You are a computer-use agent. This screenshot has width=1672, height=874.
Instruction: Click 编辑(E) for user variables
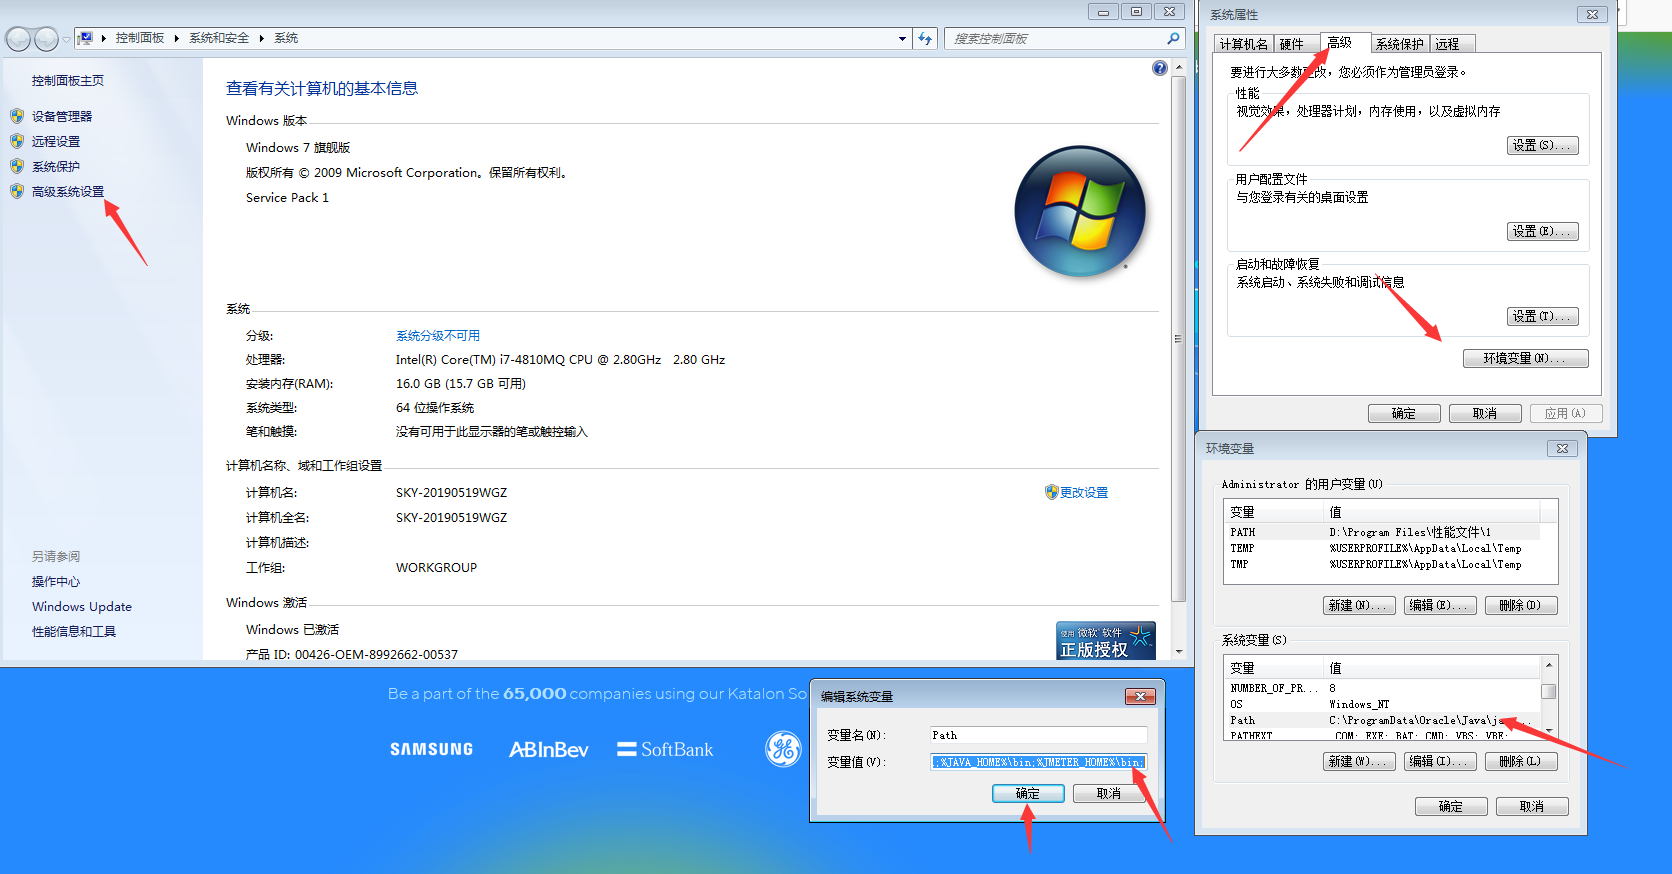click(1440, 606)
